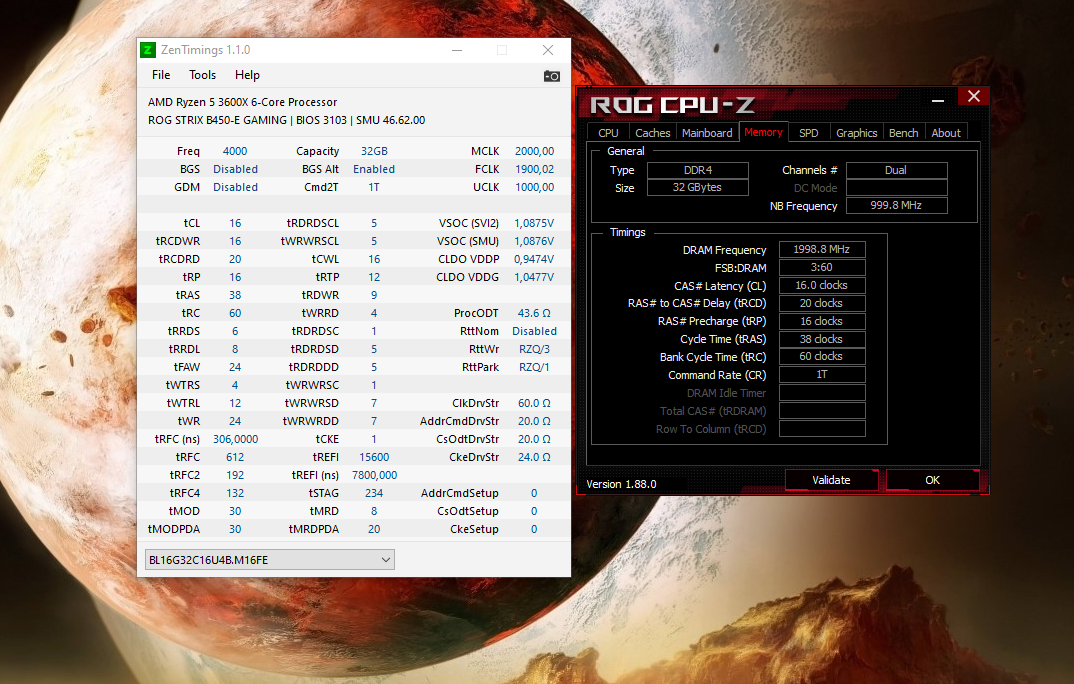Image resolution: width=1074 pixels, height=684 pixels.
Task: Click the Type field showing DDR4
Action: [698, 170]
